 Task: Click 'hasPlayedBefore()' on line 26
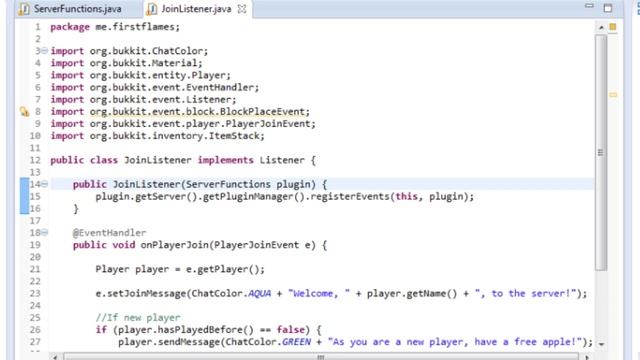pyautogui.click(x=206, y=330)
